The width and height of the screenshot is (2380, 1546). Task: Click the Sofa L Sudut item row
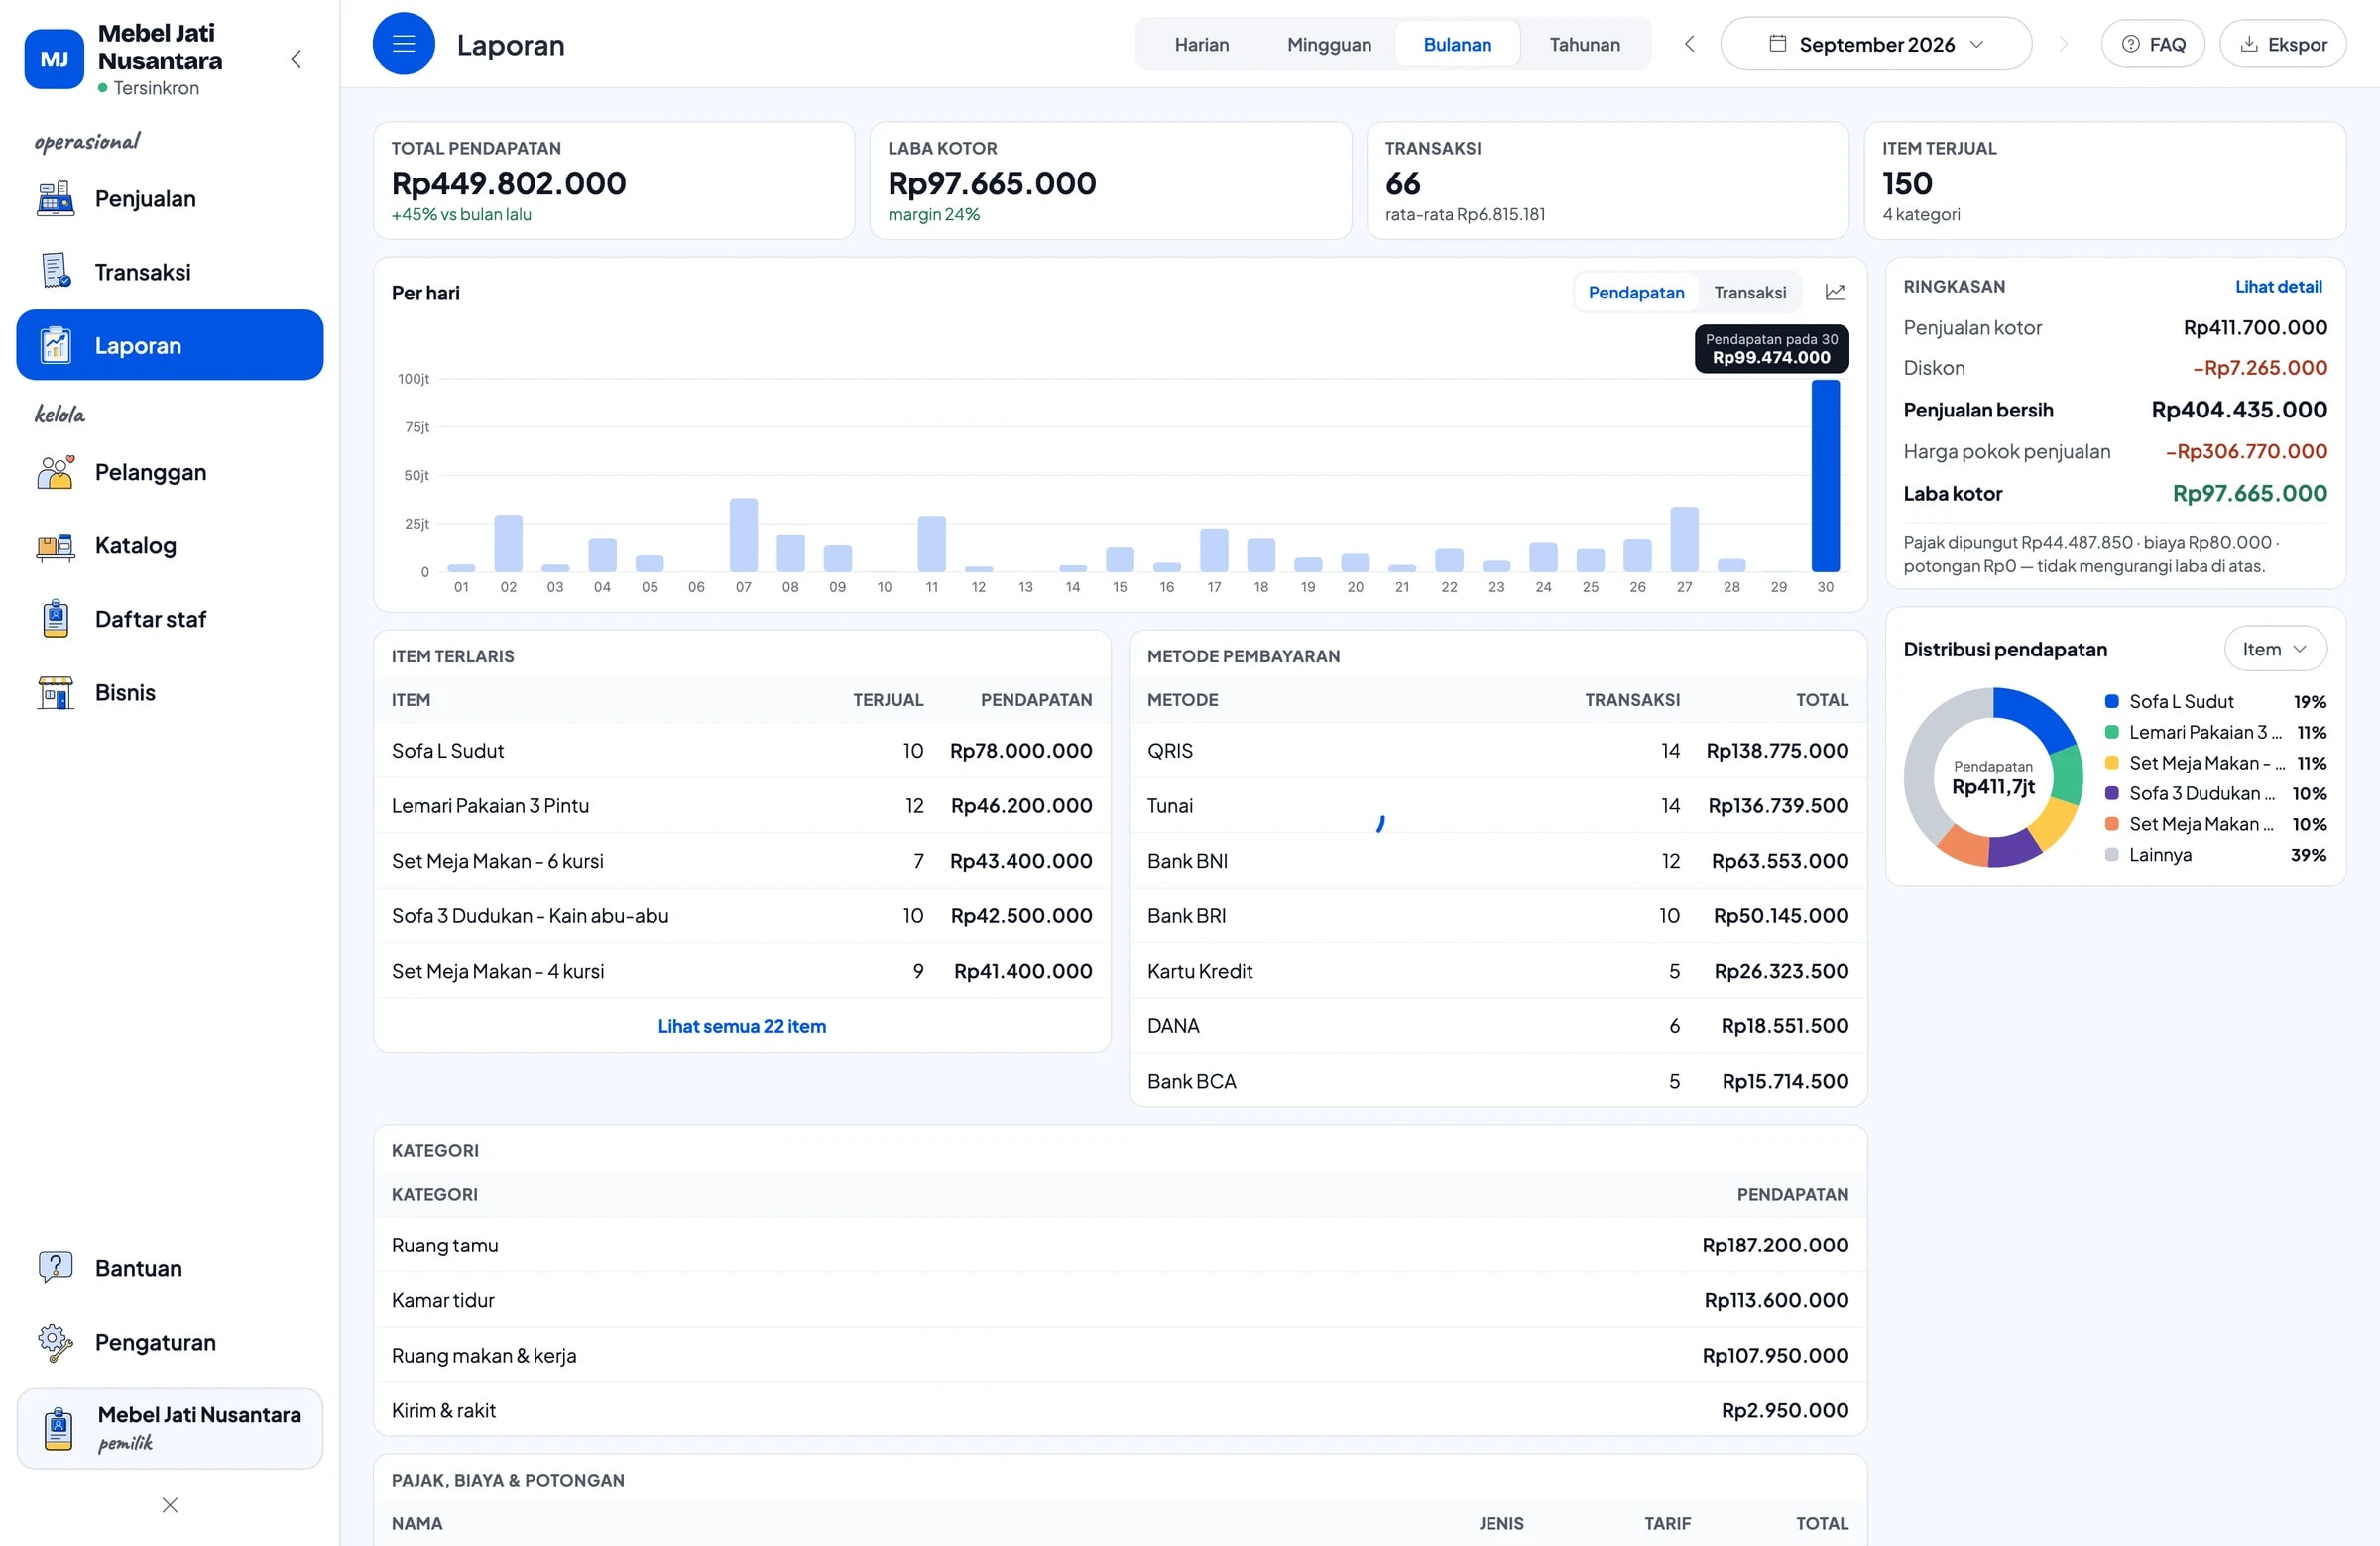pyautogui.click(x=742, y=750)
